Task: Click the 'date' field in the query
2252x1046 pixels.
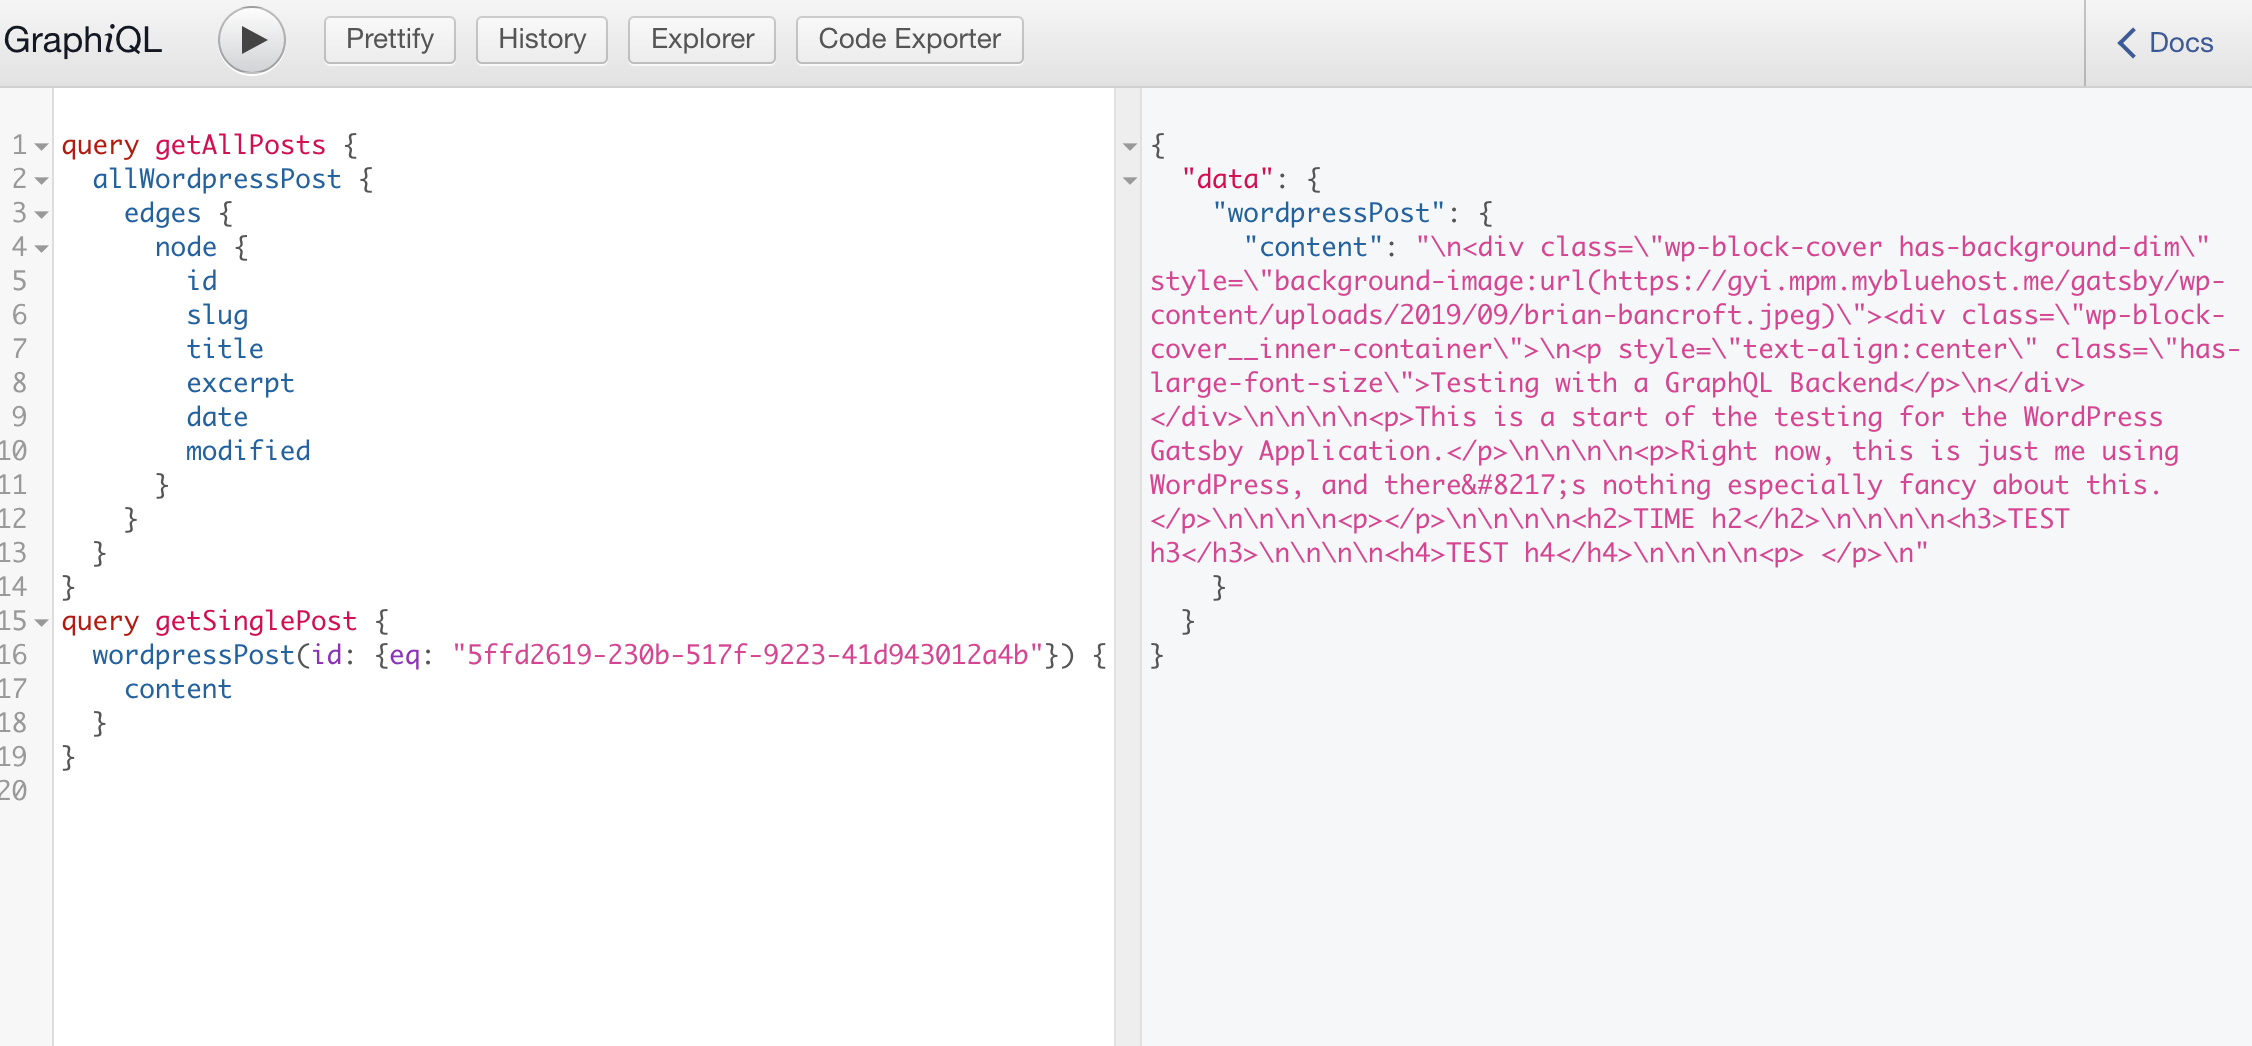Action: point(217,417)
